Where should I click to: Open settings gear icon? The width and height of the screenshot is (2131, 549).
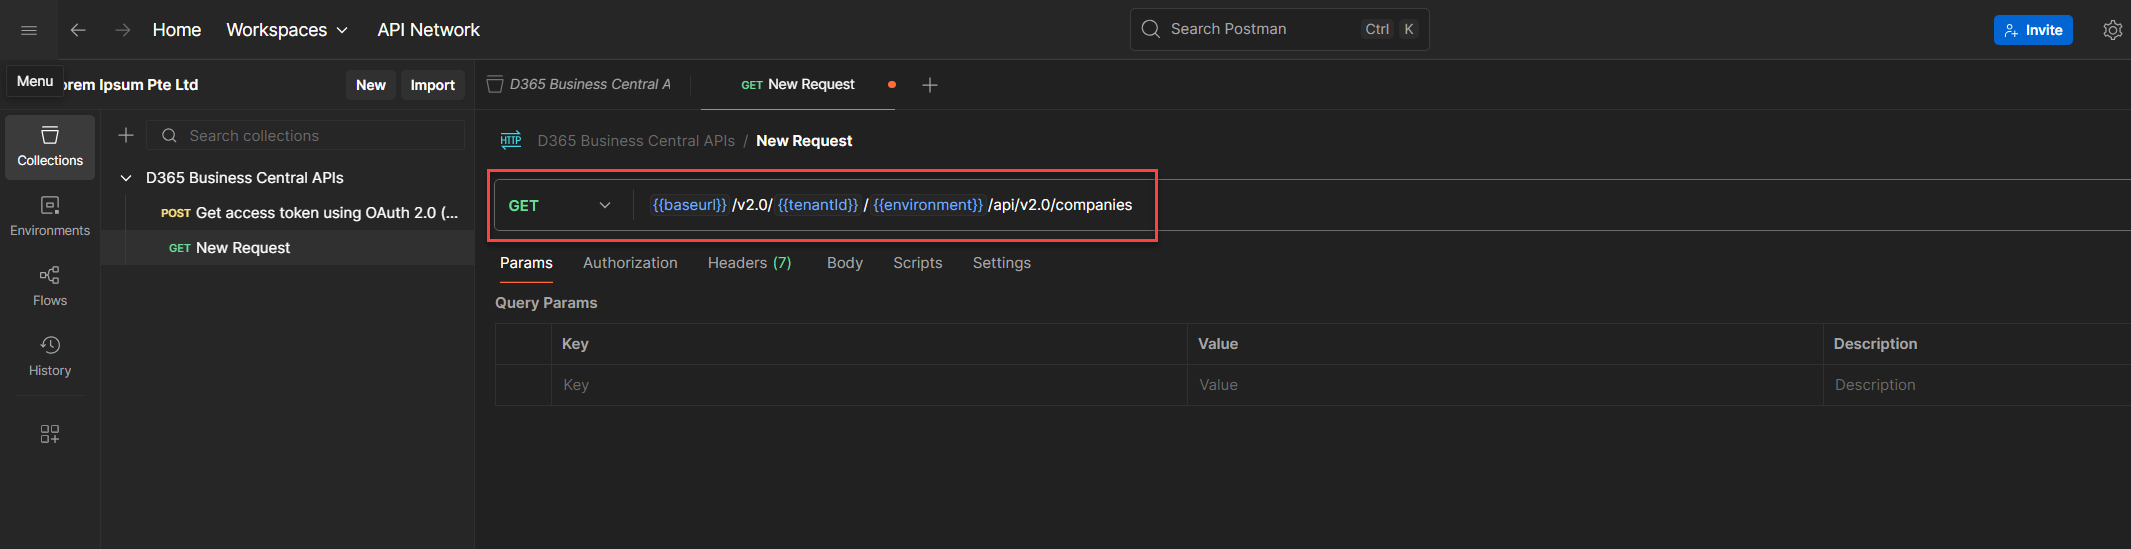[2112, 30]
